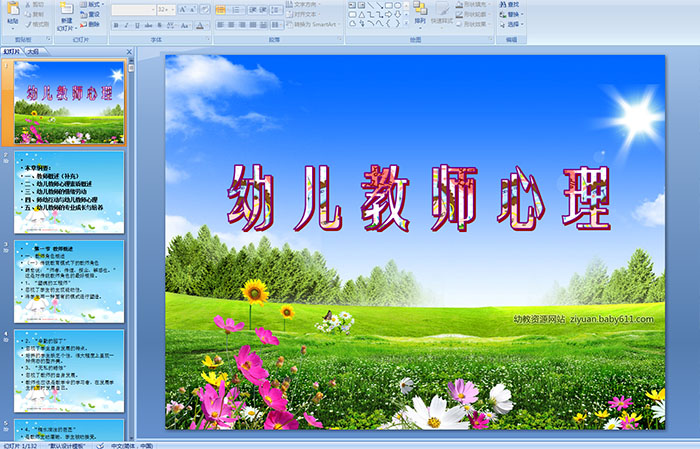Image resolution: width=700 pixels, height=449 pixels.
Task: Click the Increase Indent icon
Action: tap(263, 10)
